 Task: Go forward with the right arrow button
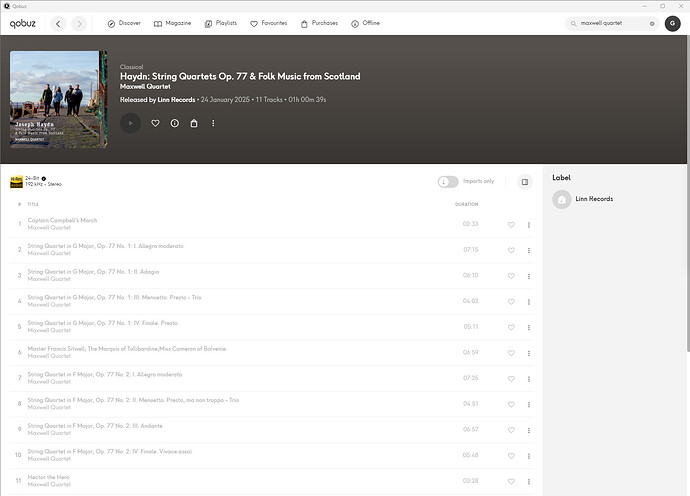click(x=79, y=24)
